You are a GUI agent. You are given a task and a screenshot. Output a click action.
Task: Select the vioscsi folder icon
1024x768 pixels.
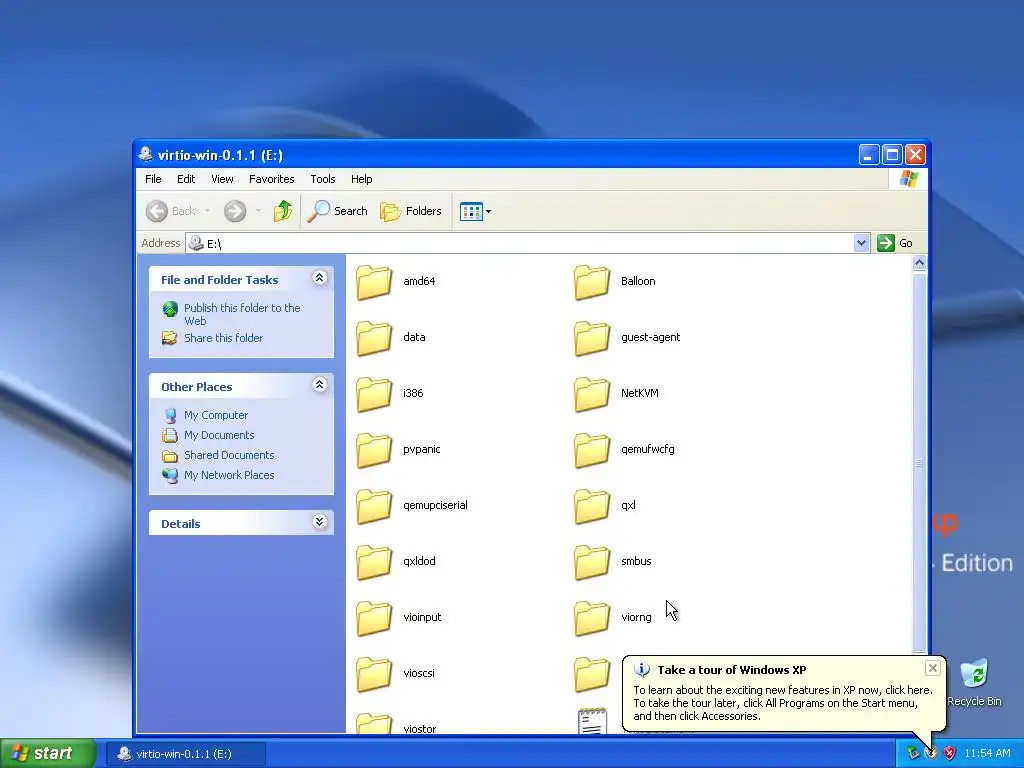pos(374,675)
